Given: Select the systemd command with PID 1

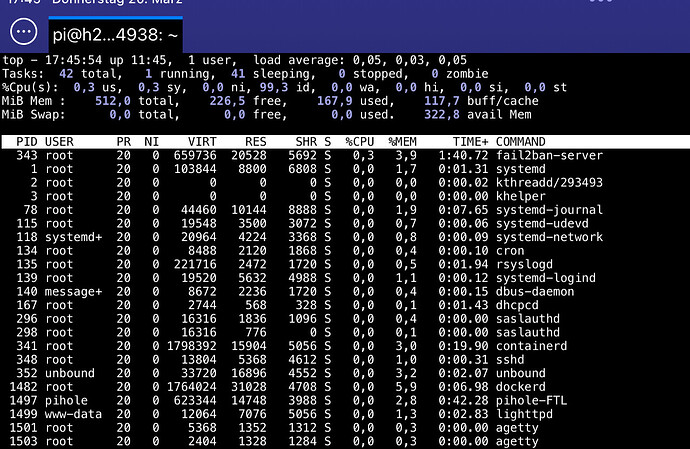Looking at the screenshot, I should tap(521, 169).
